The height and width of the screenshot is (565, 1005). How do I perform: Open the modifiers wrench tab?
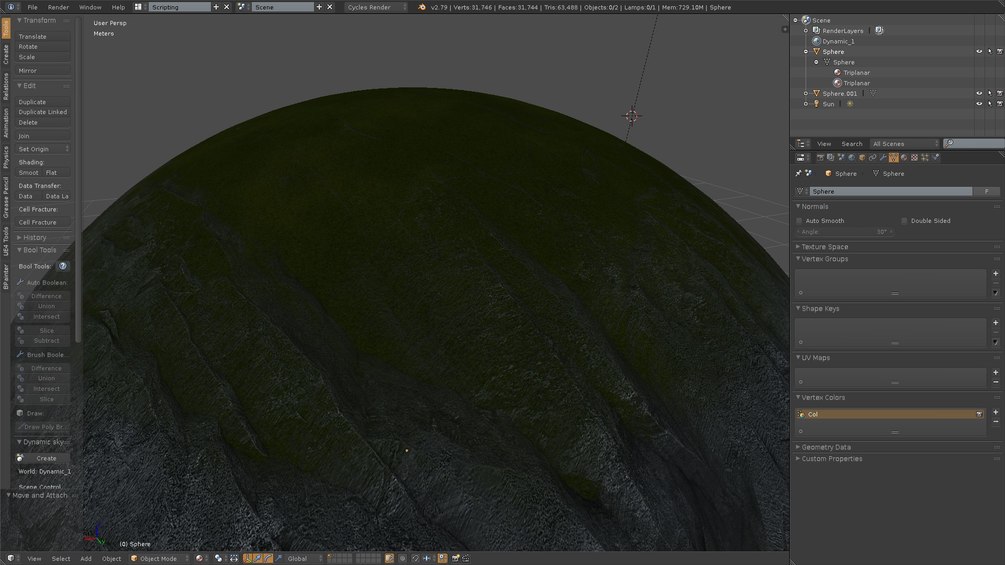tap(883, 158)
